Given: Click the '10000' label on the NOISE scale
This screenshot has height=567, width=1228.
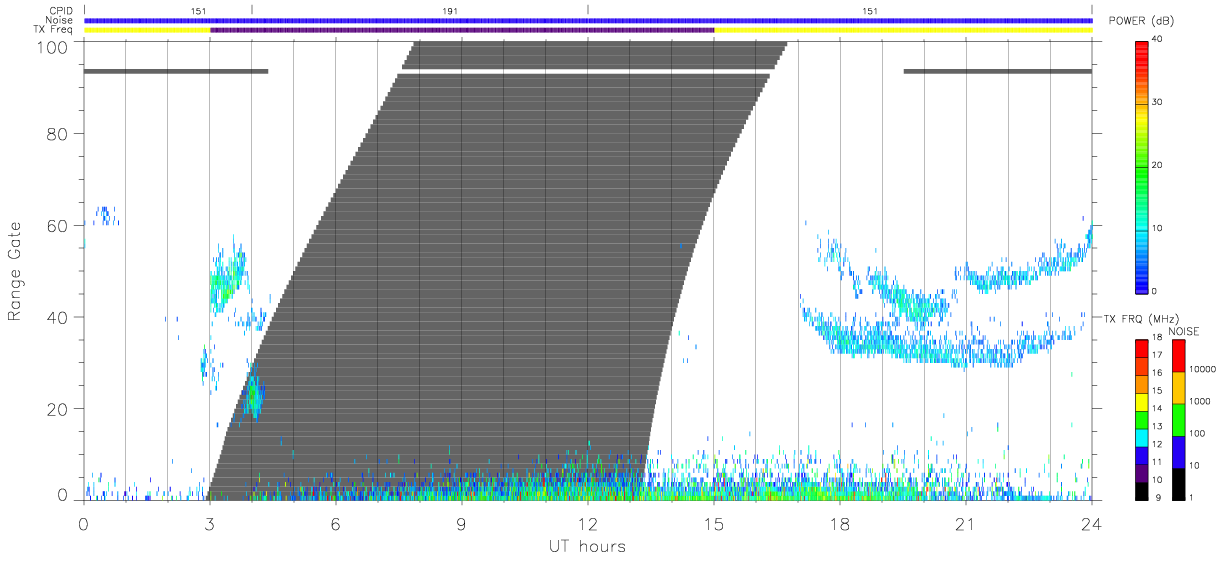Looking at the screenshot, I should [1202, 369].
